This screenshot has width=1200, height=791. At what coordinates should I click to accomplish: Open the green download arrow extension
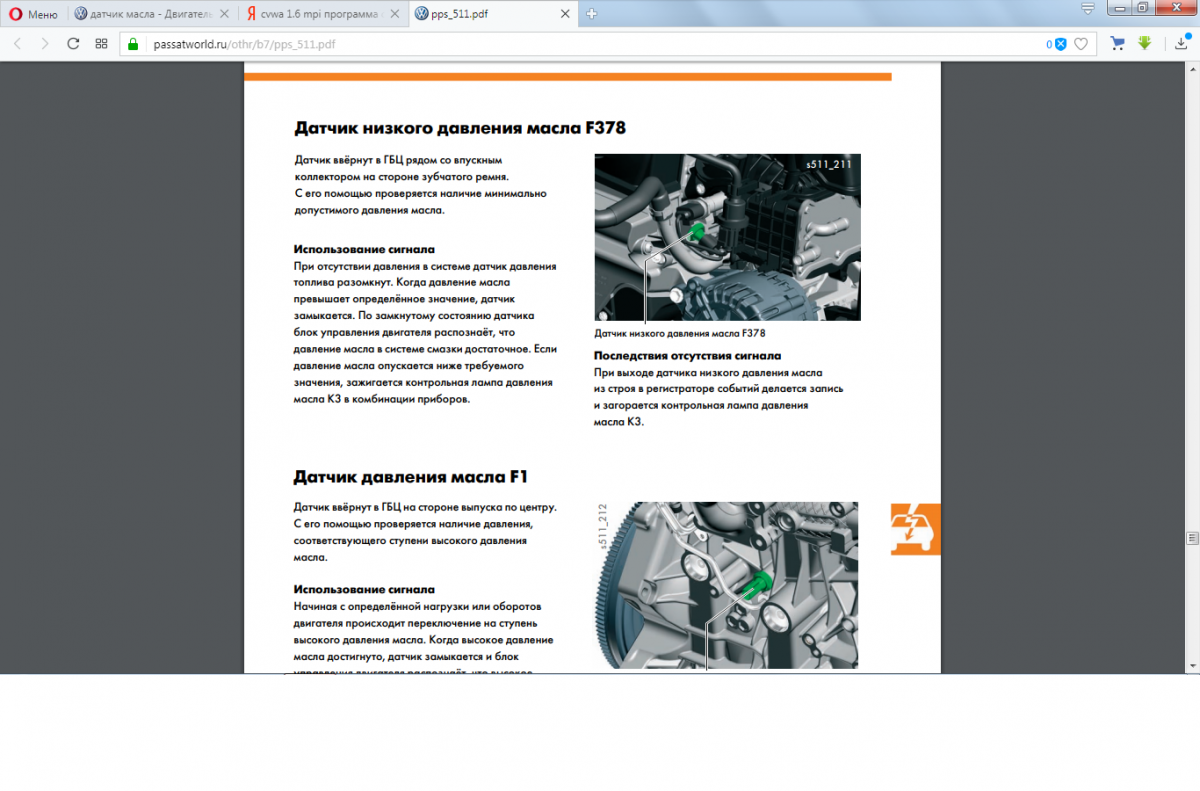pos(1145,44)
